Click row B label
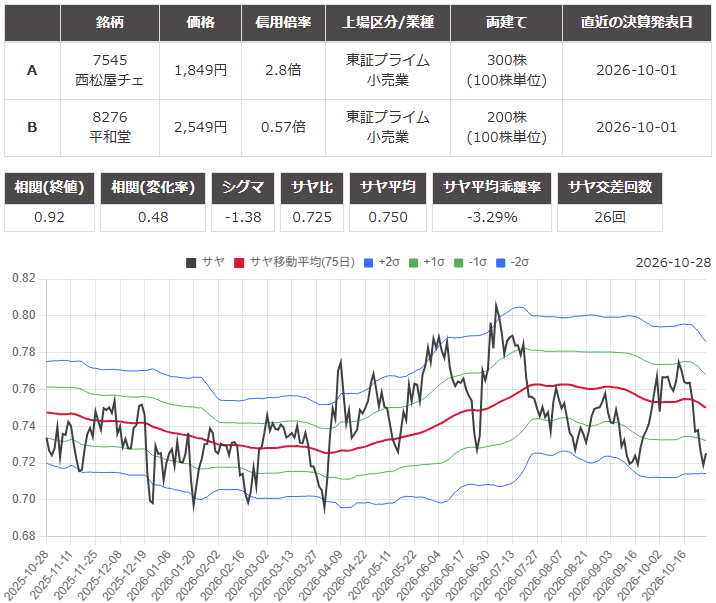 (x=32, y=127)
